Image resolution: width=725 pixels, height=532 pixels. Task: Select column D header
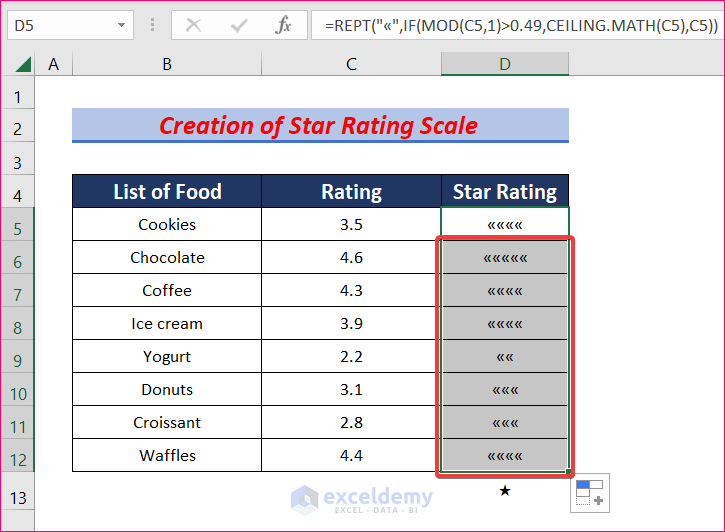tap(505, 64)
